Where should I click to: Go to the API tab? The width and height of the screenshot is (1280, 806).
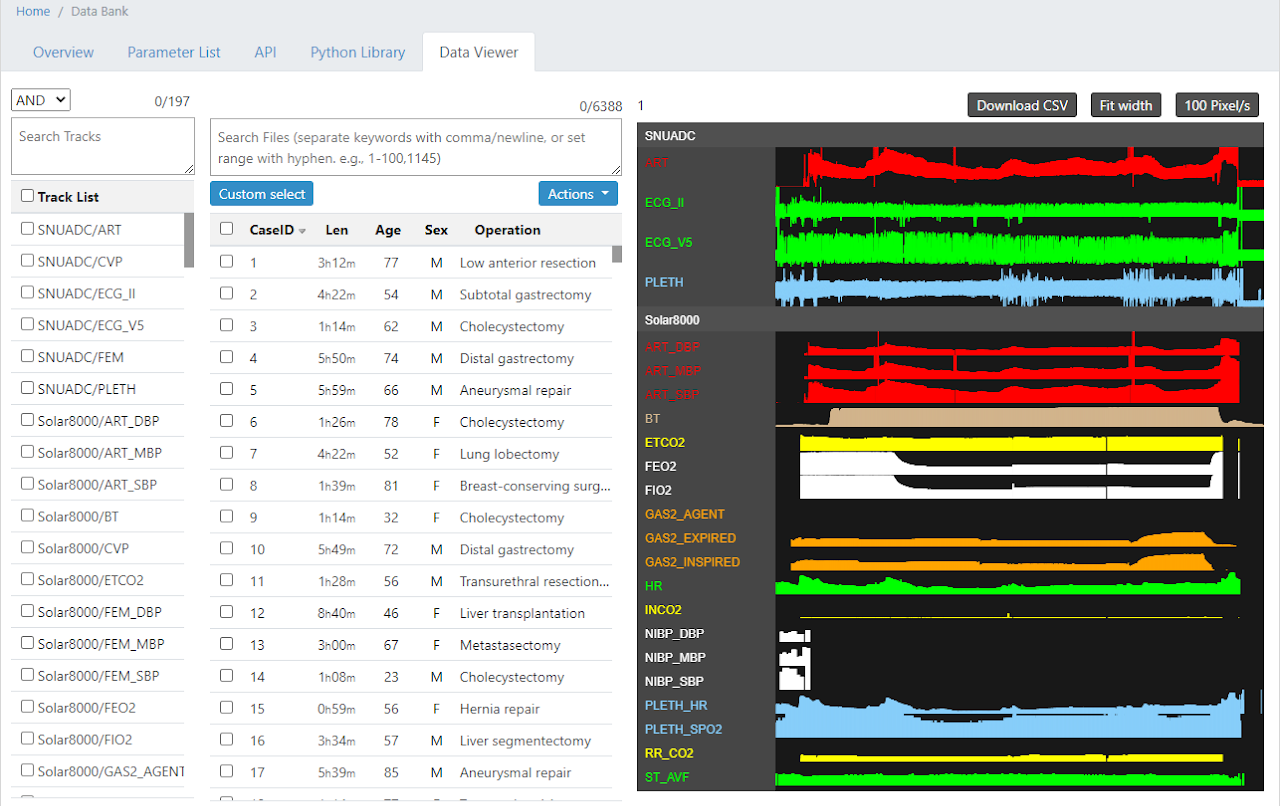pyautogui.click(x=265, y=52)
